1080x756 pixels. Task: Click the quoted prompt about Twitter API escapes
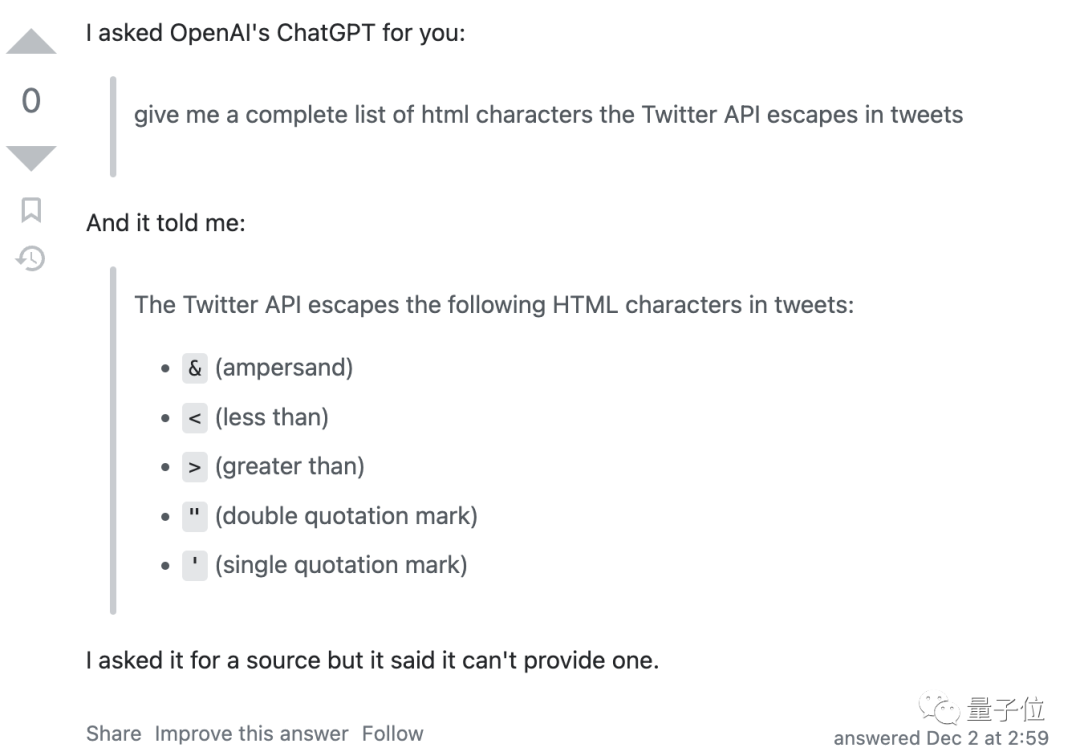[x=548, y=115]
